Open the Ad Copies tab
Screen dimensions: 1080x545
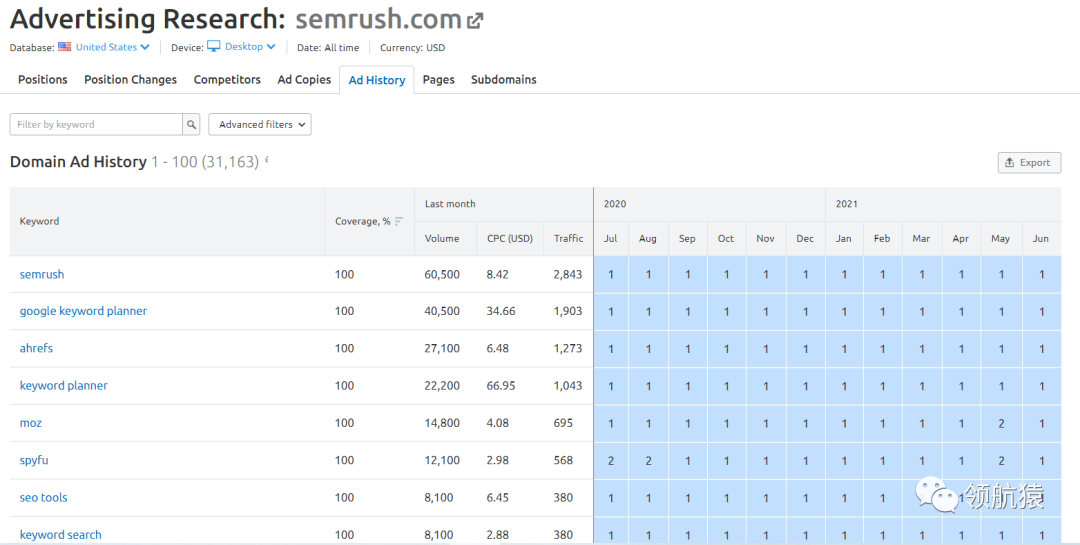[304, 80]
